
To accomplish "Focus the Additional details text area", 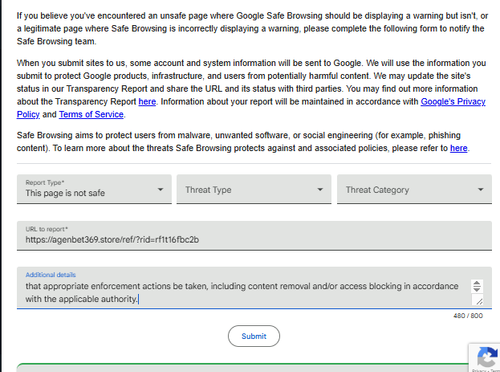I will (254, 288).
